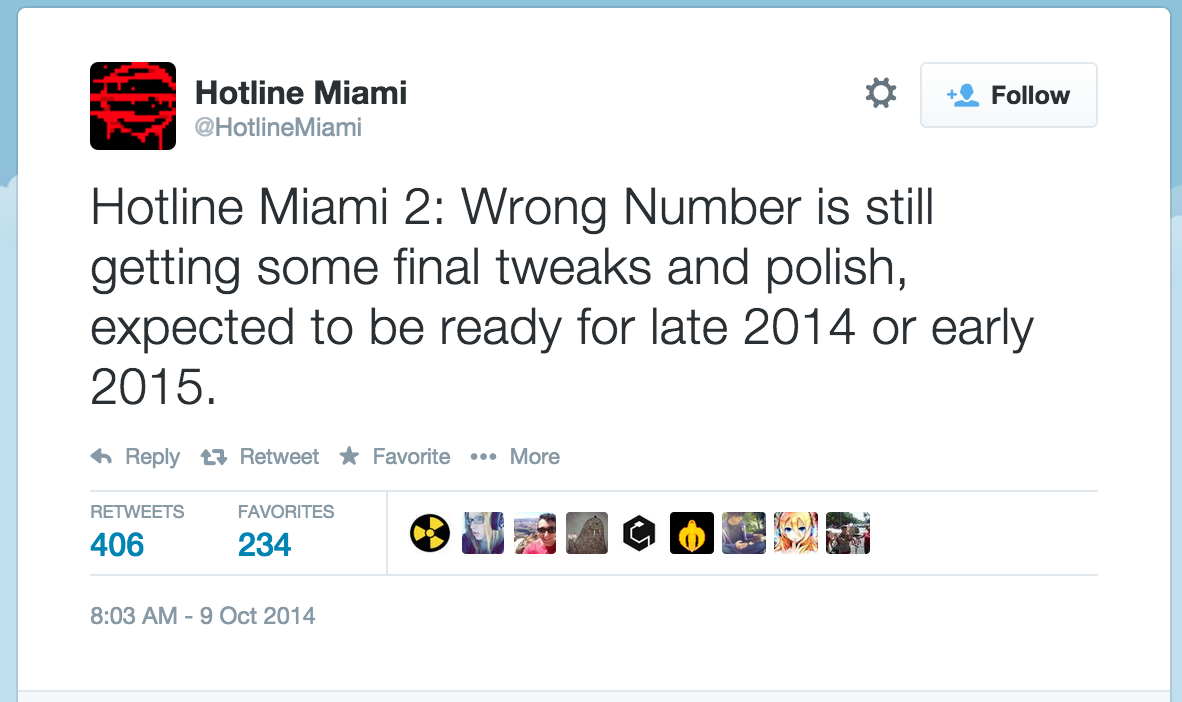
Task: Open the @HotlineMiami handle link
Action: click(278, 128)
